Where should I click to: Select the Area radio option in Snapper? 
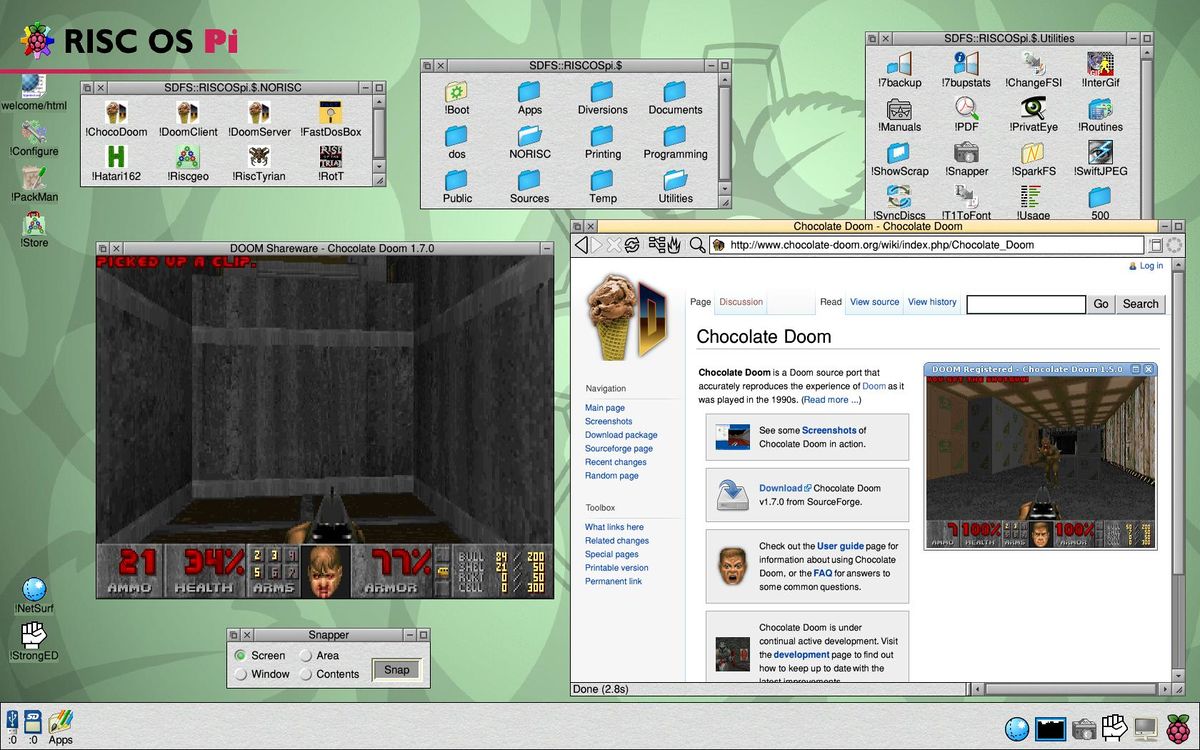(x=306, y=656)
